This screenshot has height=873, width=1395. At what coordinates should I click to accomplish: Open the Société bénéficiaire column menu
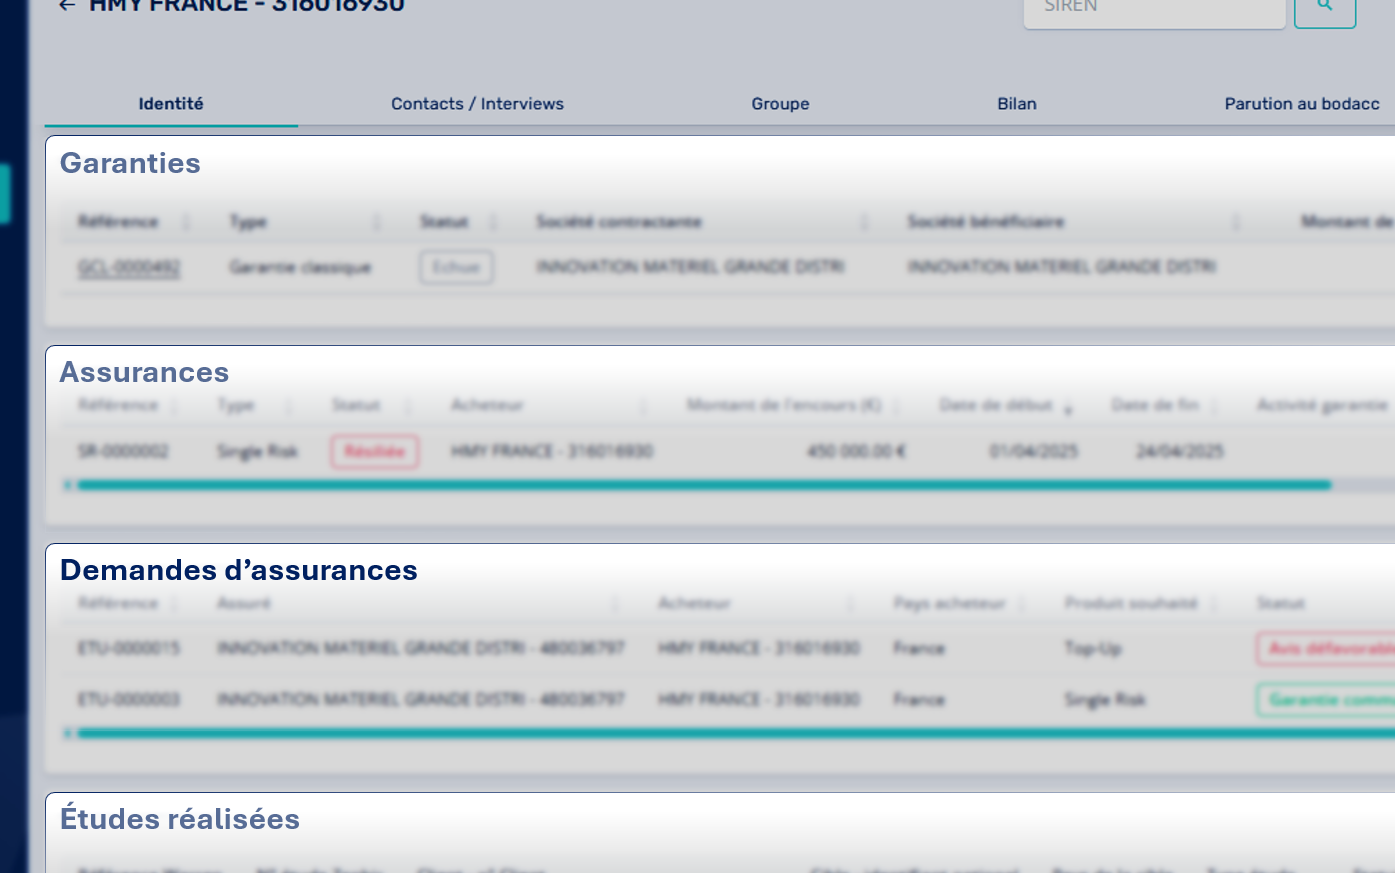coord(1236,222)
